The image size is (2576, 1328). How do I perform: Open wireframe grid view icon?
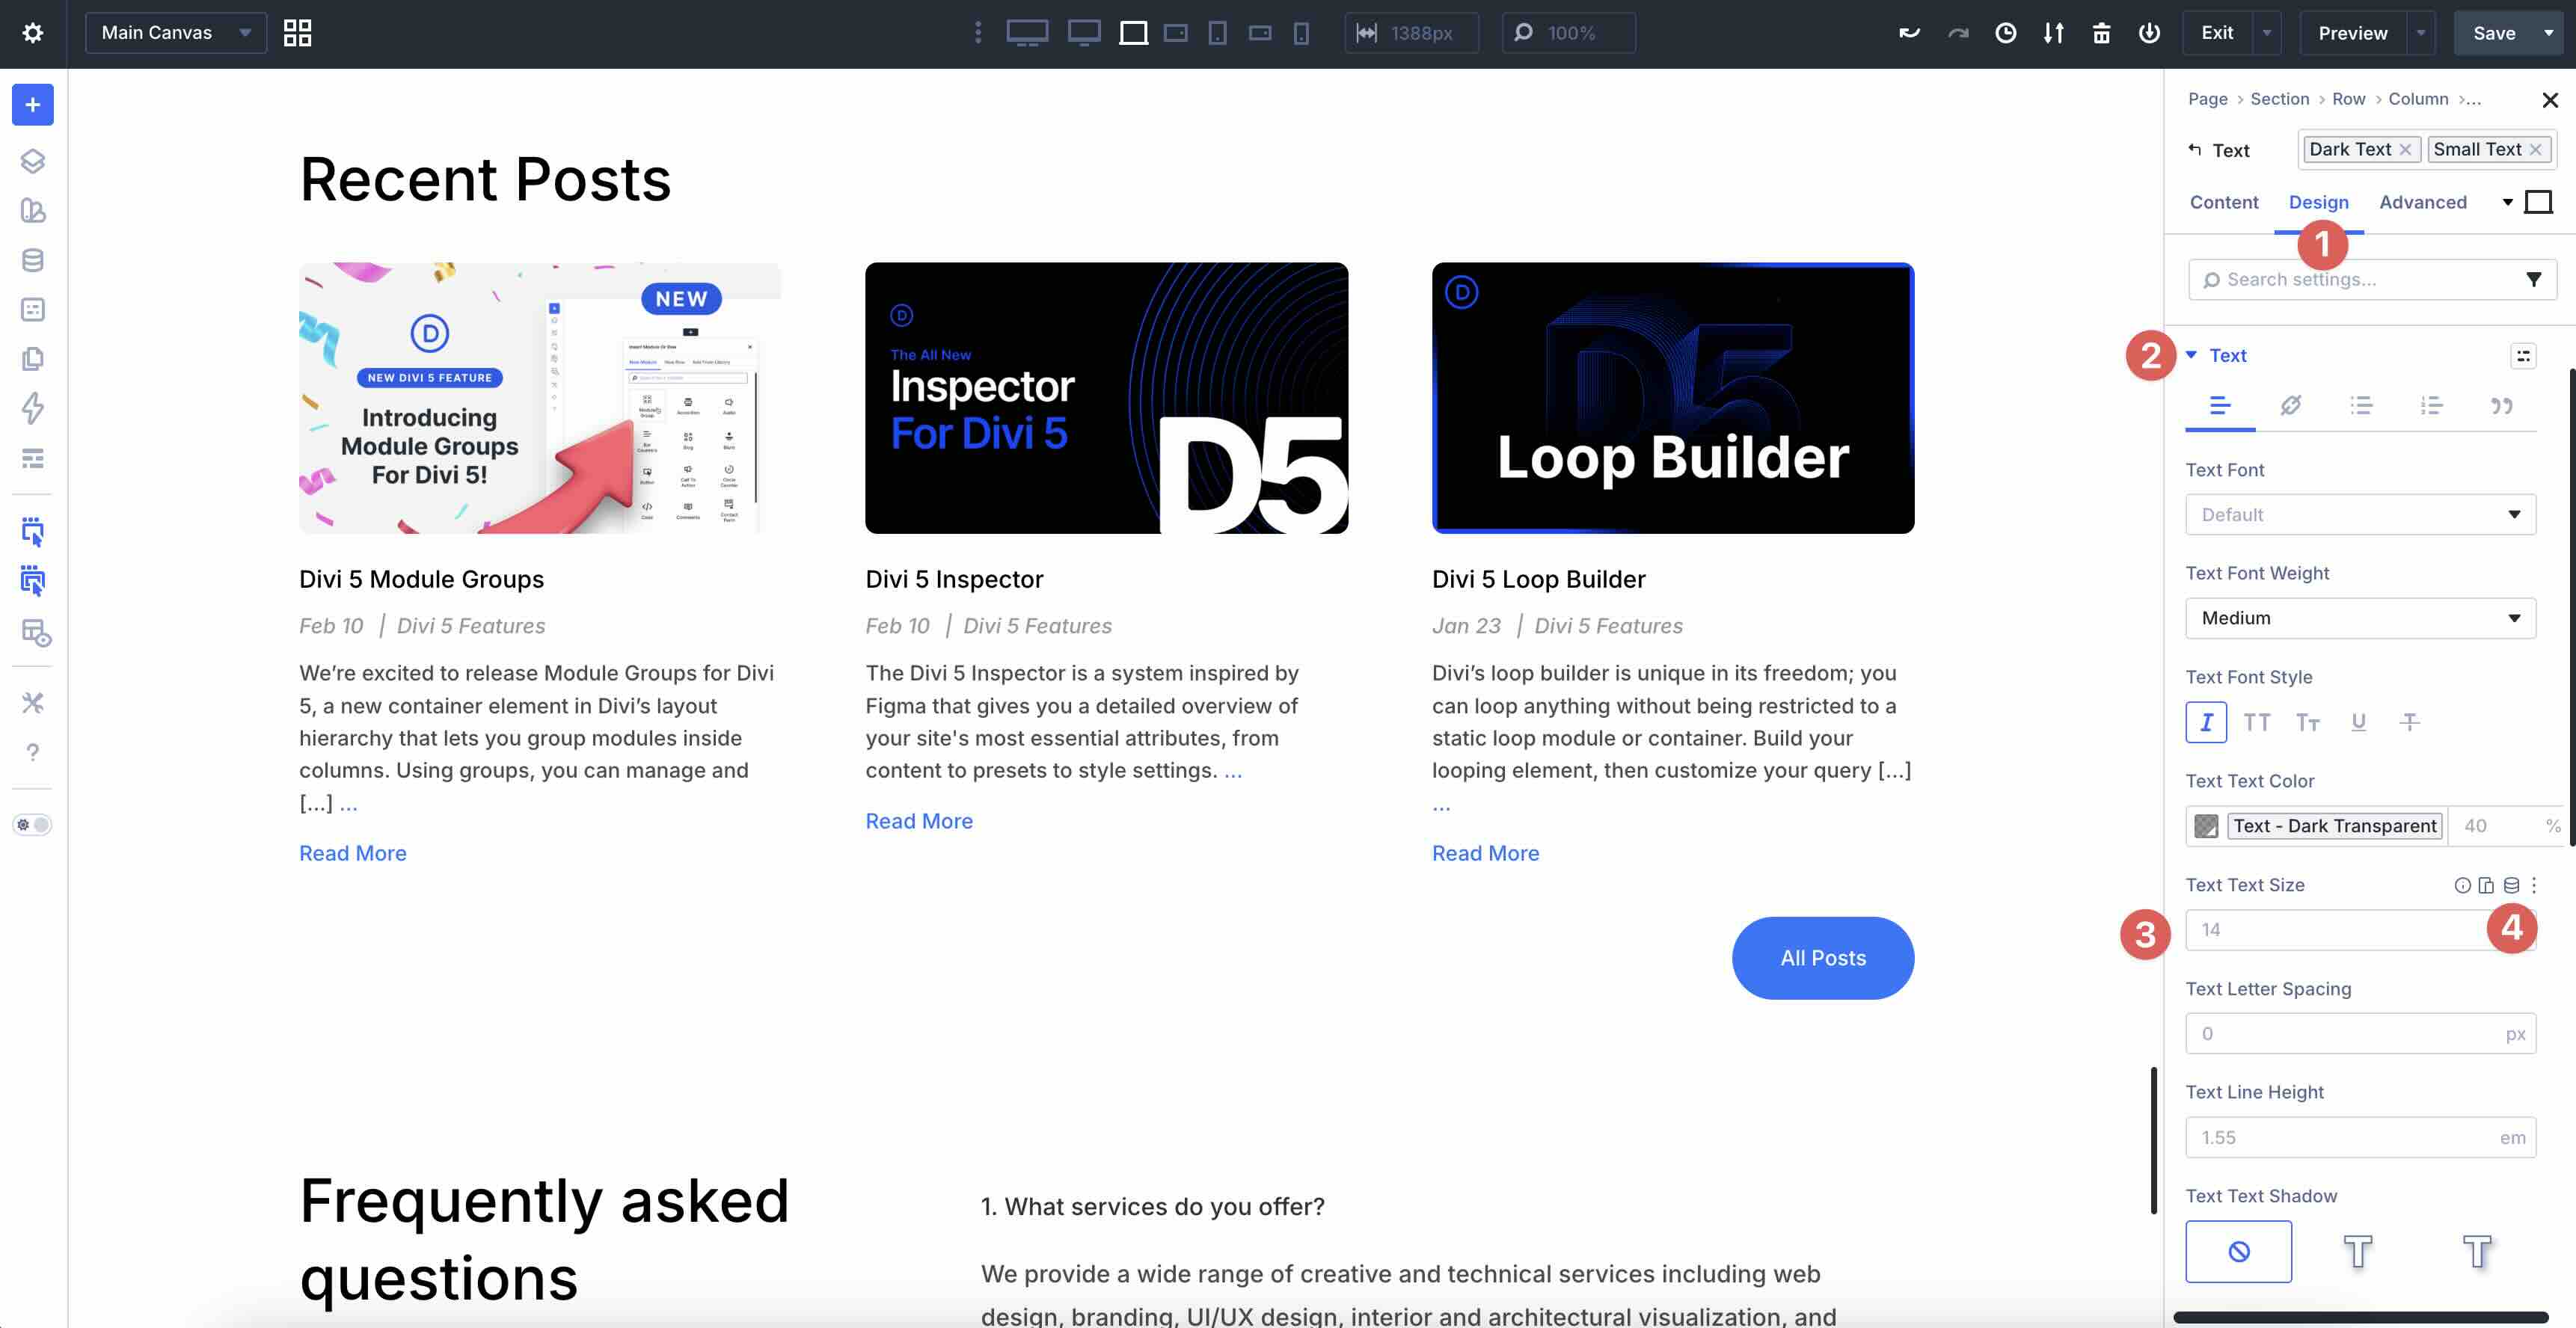point(297,33)
